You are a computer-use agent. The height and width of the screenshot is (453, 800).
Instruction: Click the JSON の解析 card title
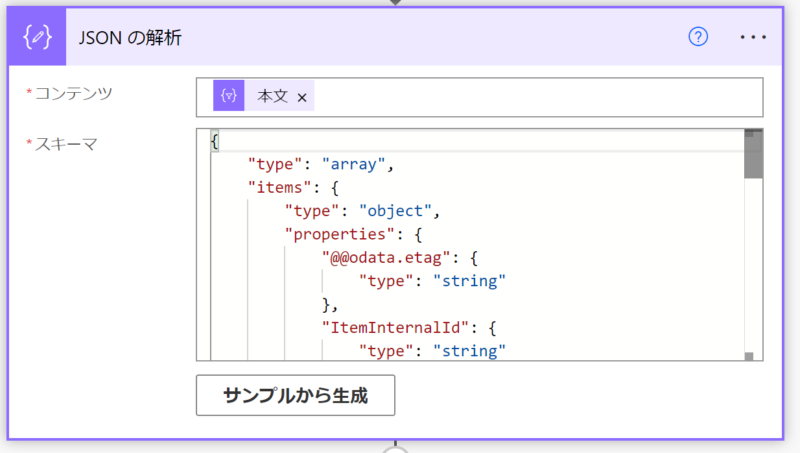pos(130,37)
